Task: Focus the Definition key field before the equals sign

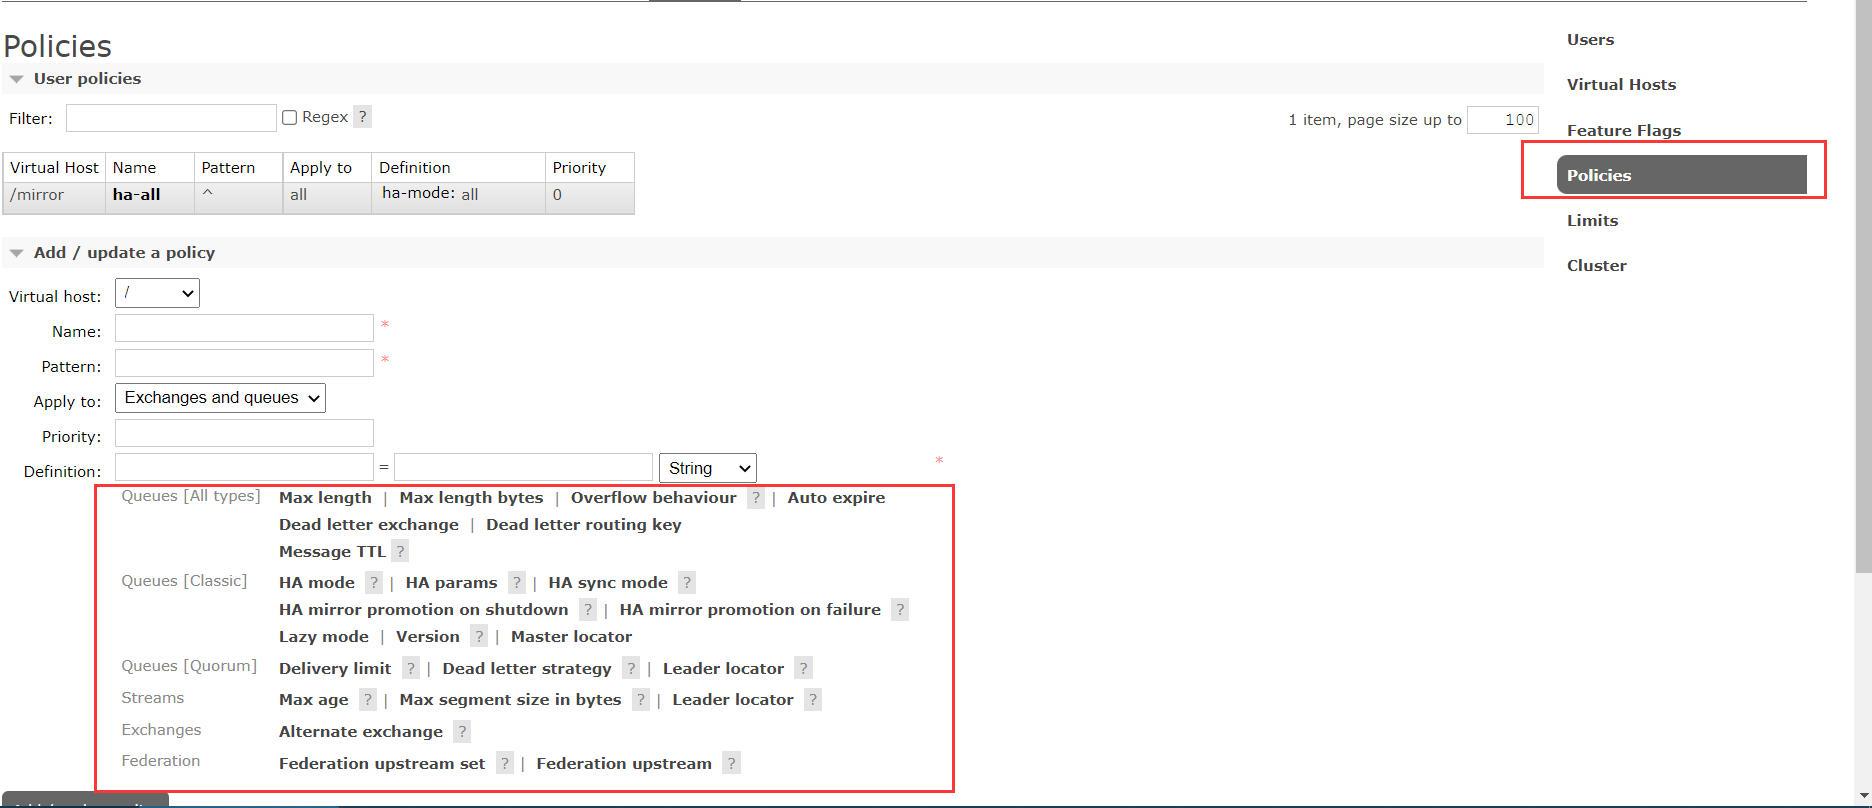Action: pyautogui.click(x=244, y=467)
